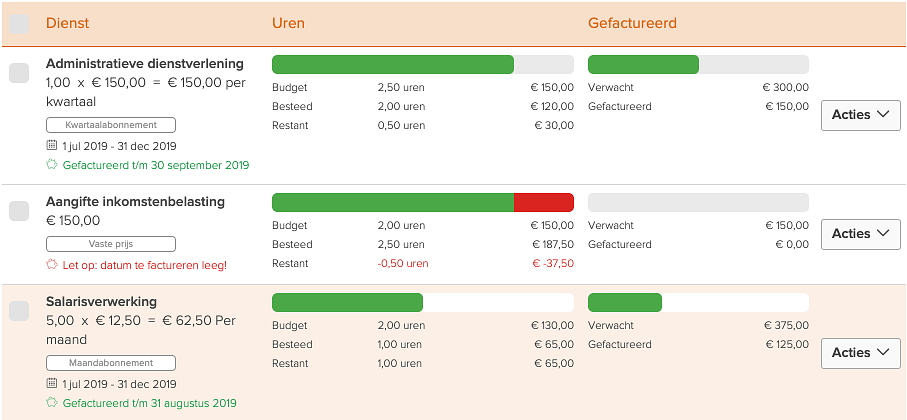The width and height of the screenshot is (907, 420).
Task: Open Acties dropdown for Administratieve dienstverlening
Action: [860, 115]
